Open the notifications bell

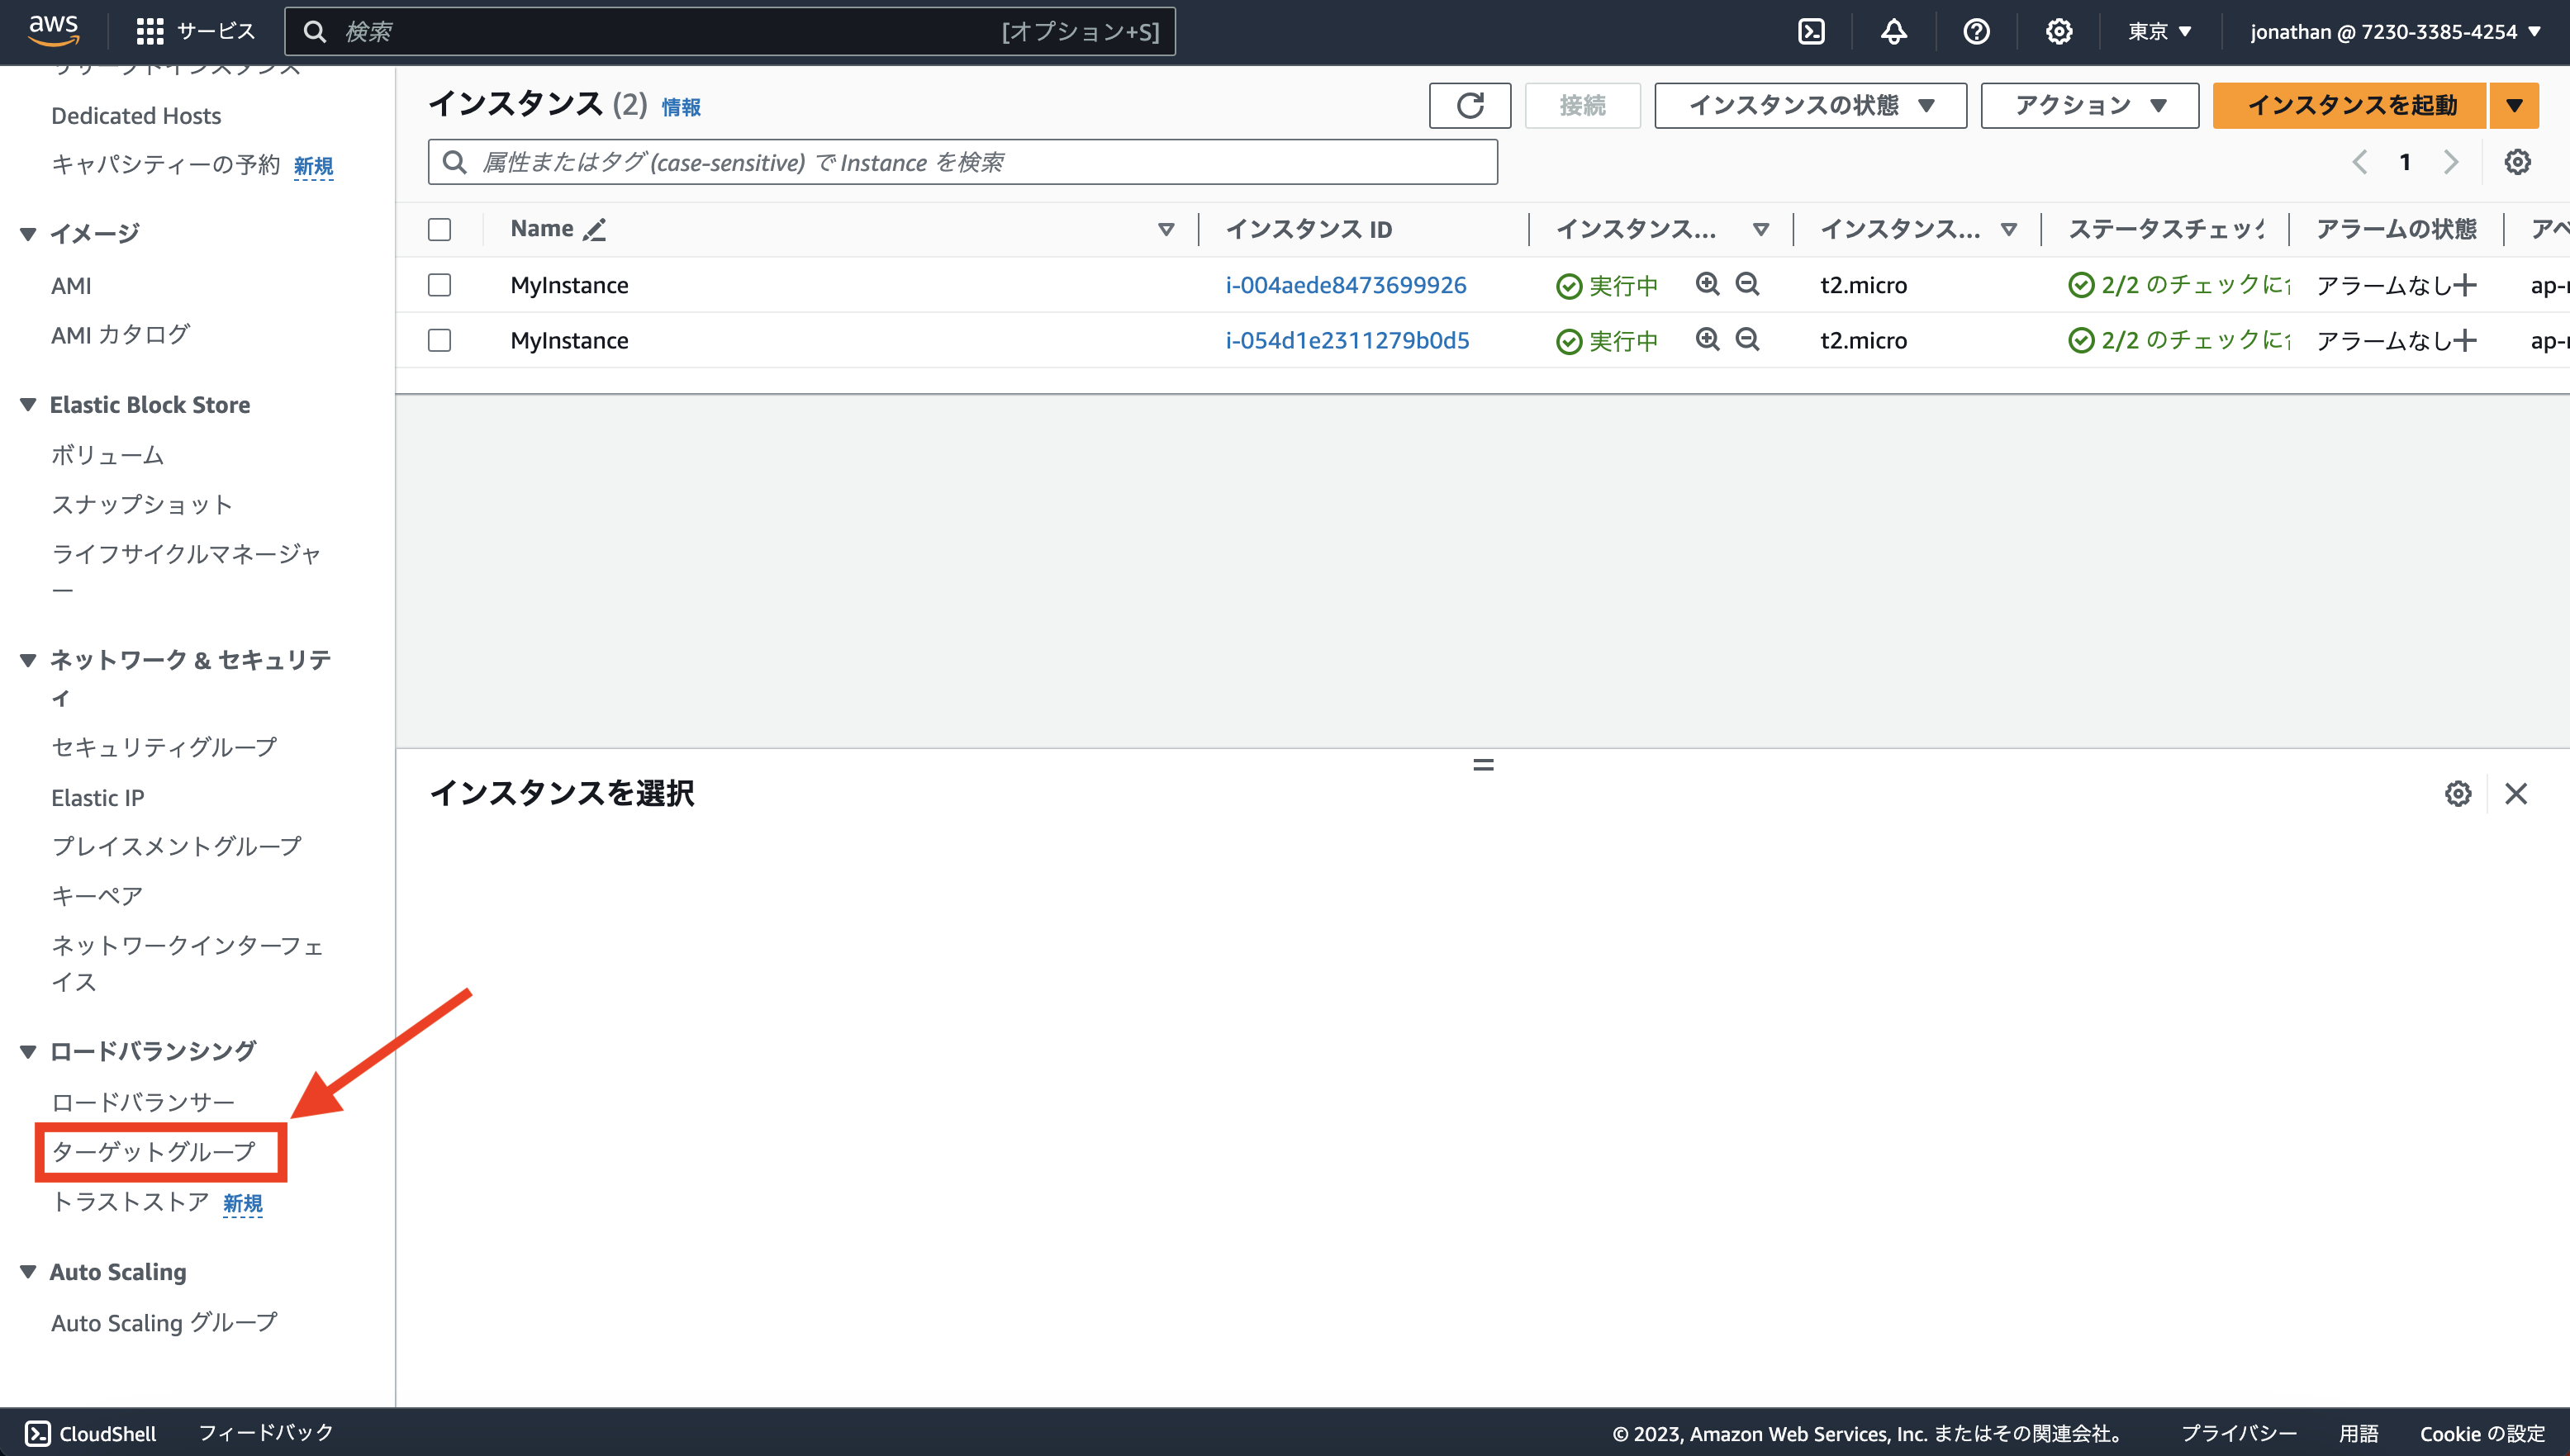(1893, 31)
